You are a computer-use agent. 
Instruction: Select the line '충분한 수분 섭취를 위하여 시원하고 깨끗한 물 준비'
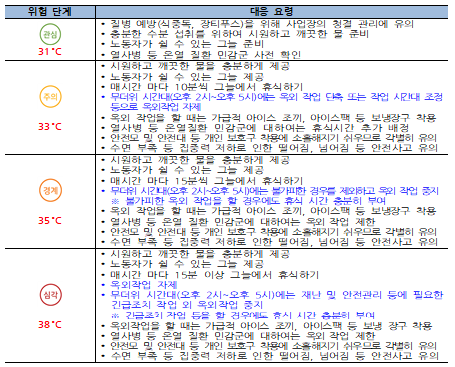[239, 34]
